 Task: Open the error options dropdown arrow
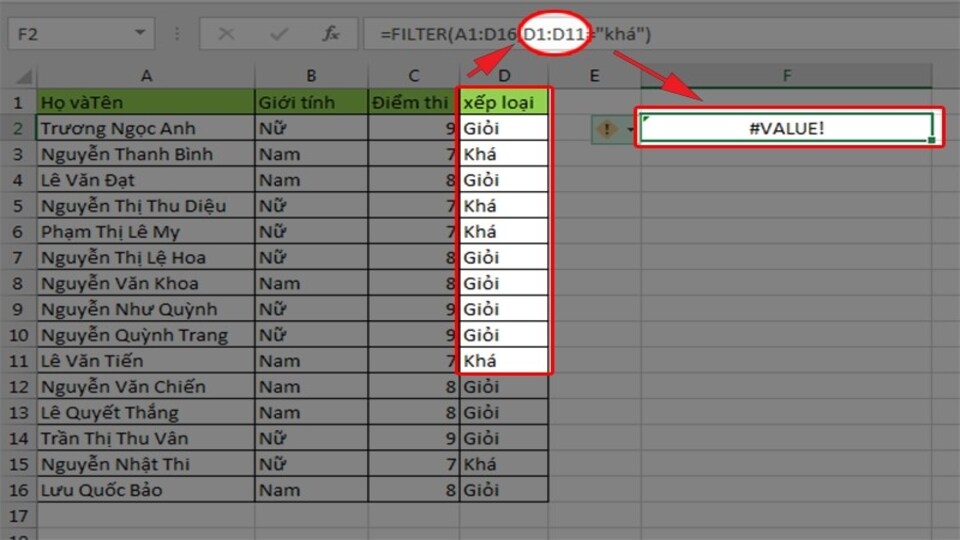(x=629, y=129)
